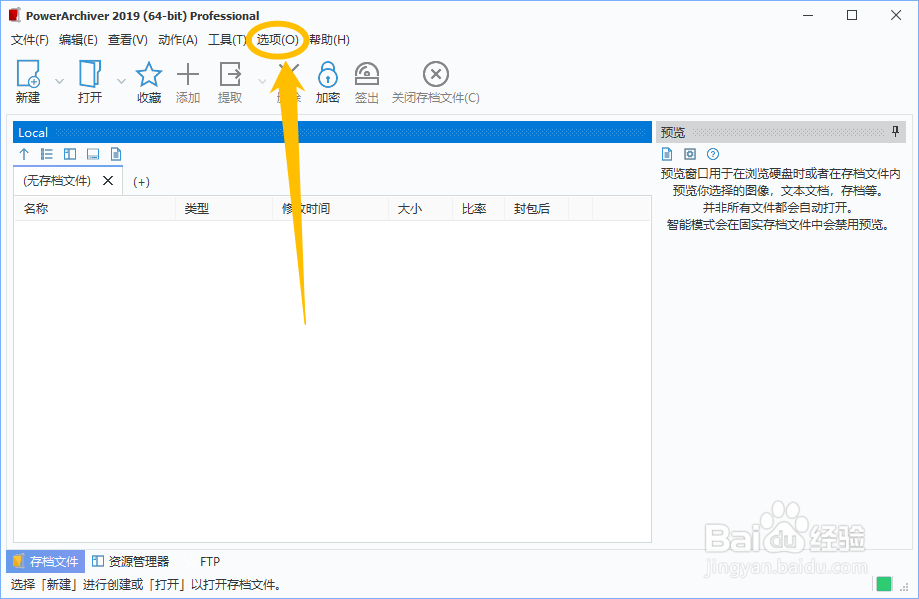Open the 查看(V) menu
Image resolution: width=919 pixels, height=599 pixels.
coord(127,40)
